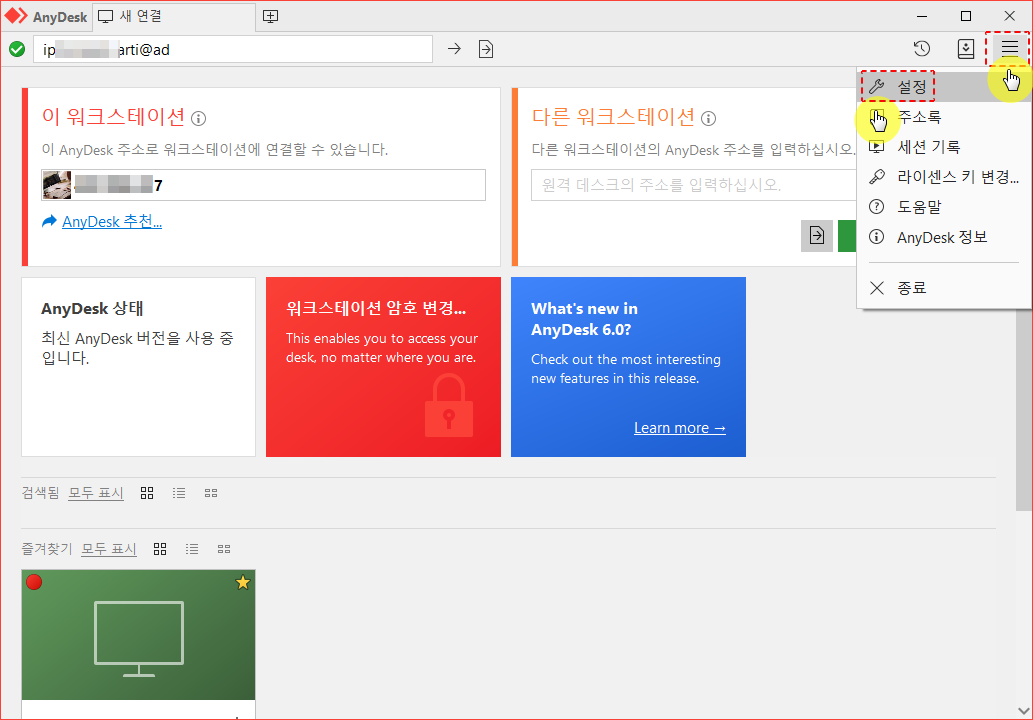The width and height of the screenshot is (1033, 720).
Task: Click the remote desk address input field
Action: click(x=694, y=185)
